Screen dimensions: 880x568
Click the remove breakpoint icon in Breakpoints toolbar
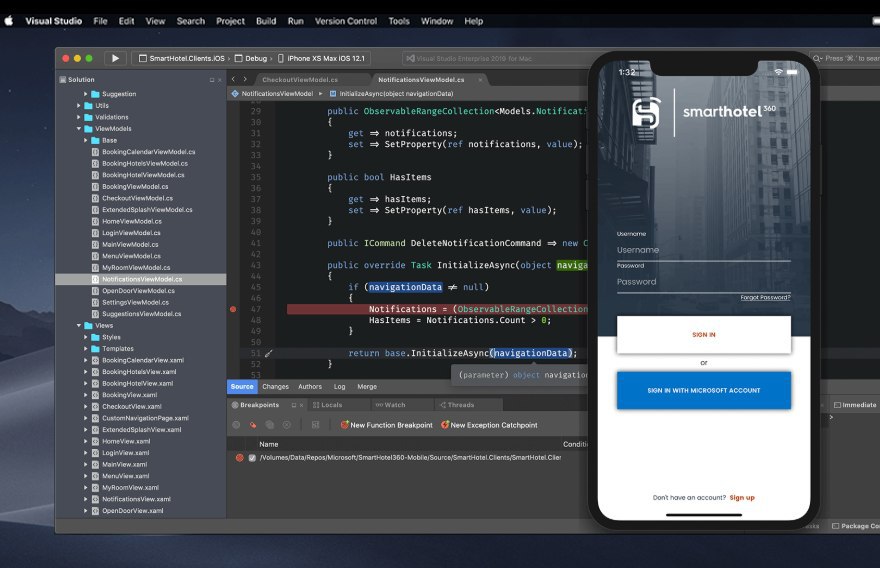(x=253, y=425)
